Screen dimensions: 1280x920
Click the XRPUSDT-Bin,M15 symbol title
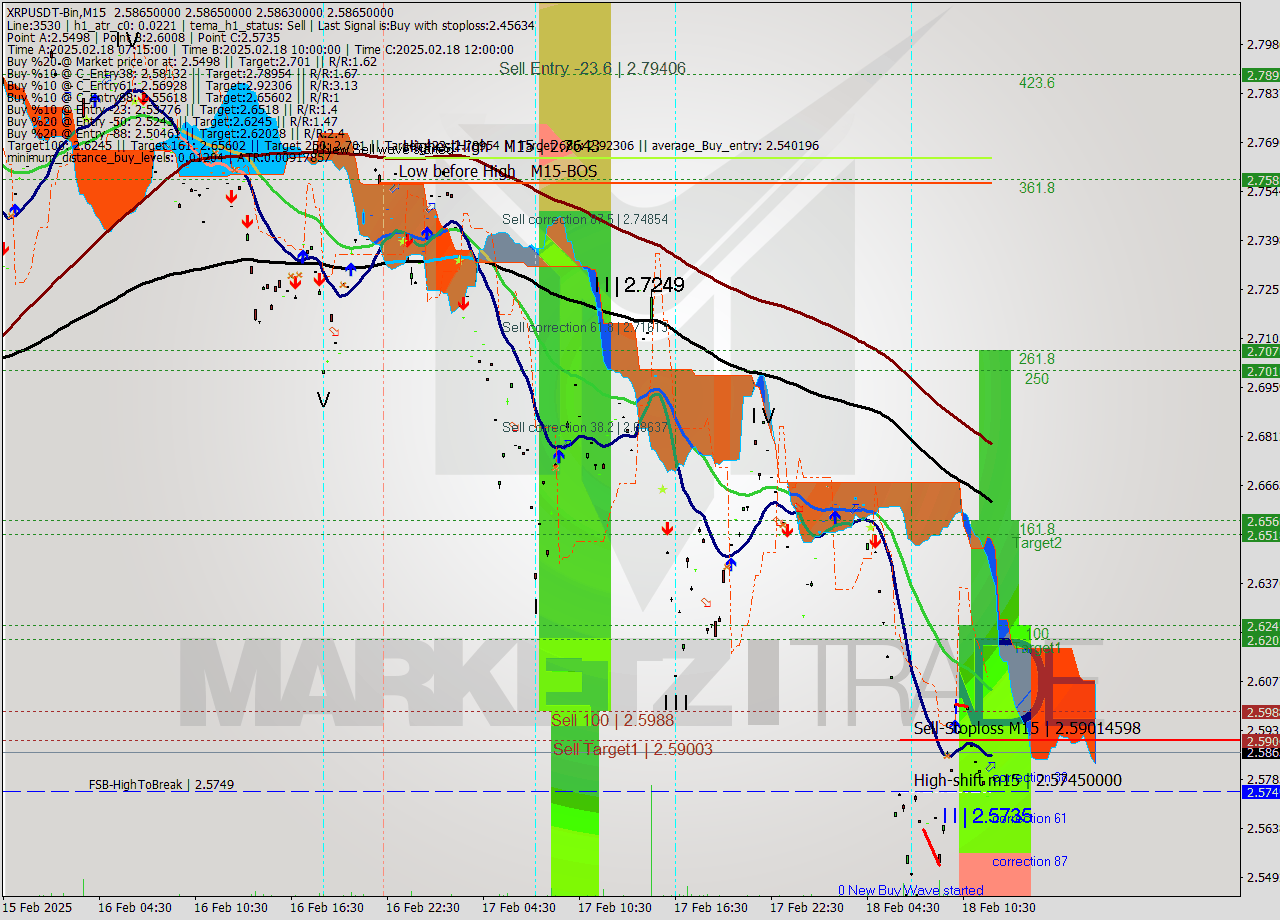[52, 11]
